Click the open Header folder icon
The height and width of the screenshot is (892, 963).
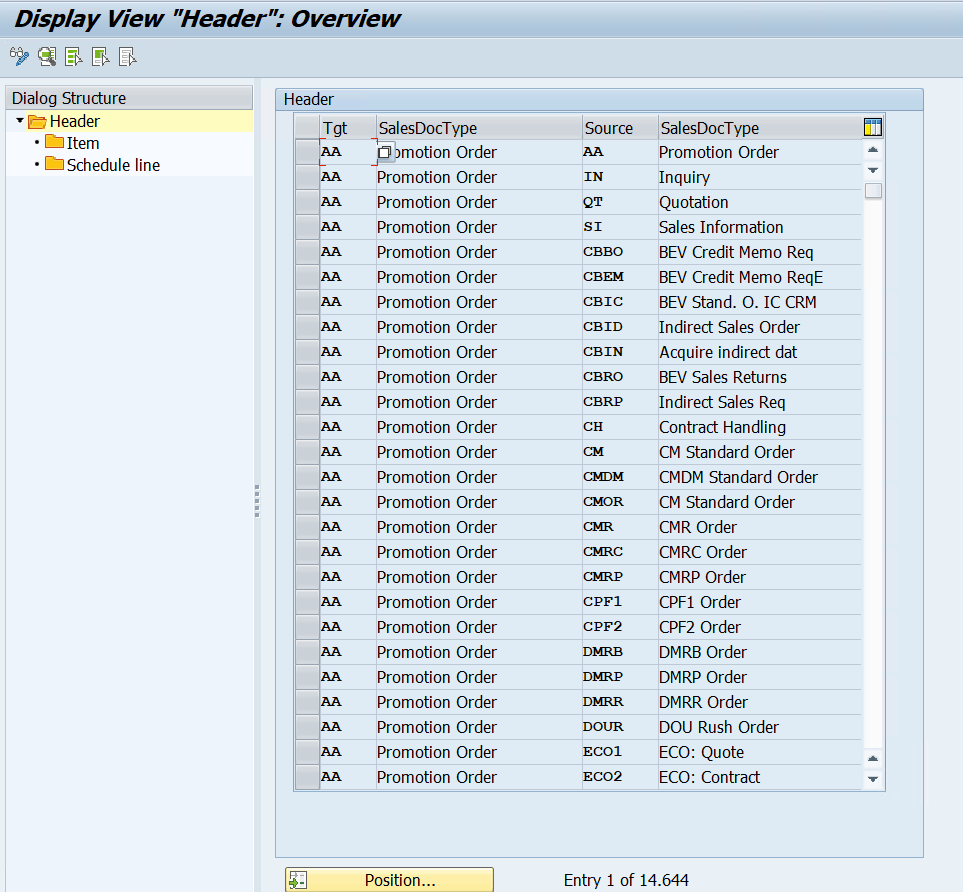point(37,122)
